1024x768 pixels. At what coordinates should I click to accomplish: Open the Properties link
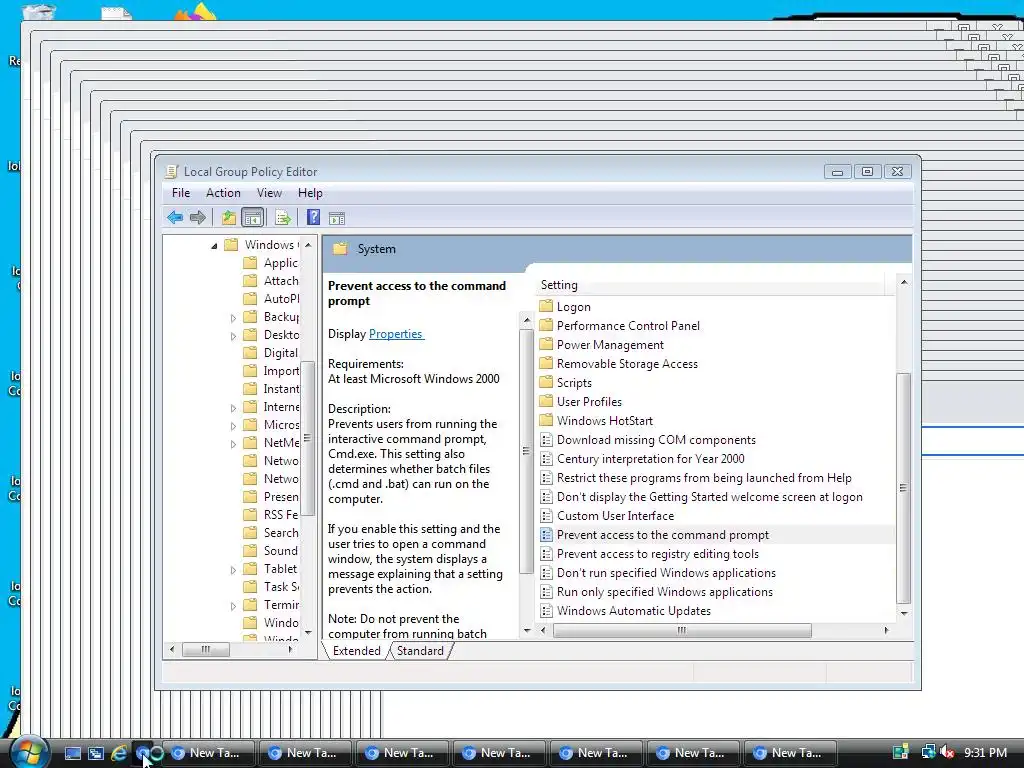396,334
